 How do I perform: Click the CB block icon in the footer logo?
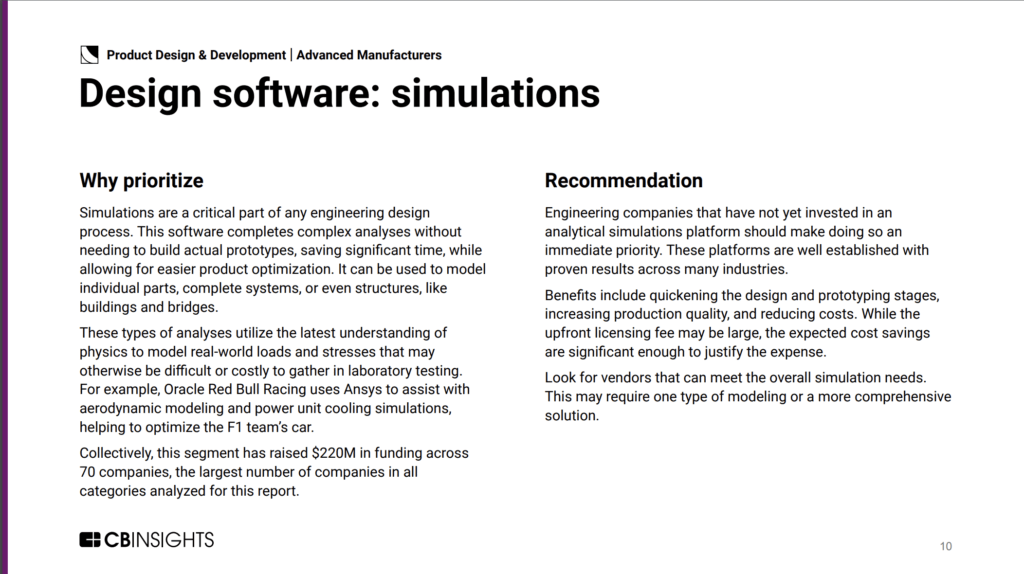(91, 540)
